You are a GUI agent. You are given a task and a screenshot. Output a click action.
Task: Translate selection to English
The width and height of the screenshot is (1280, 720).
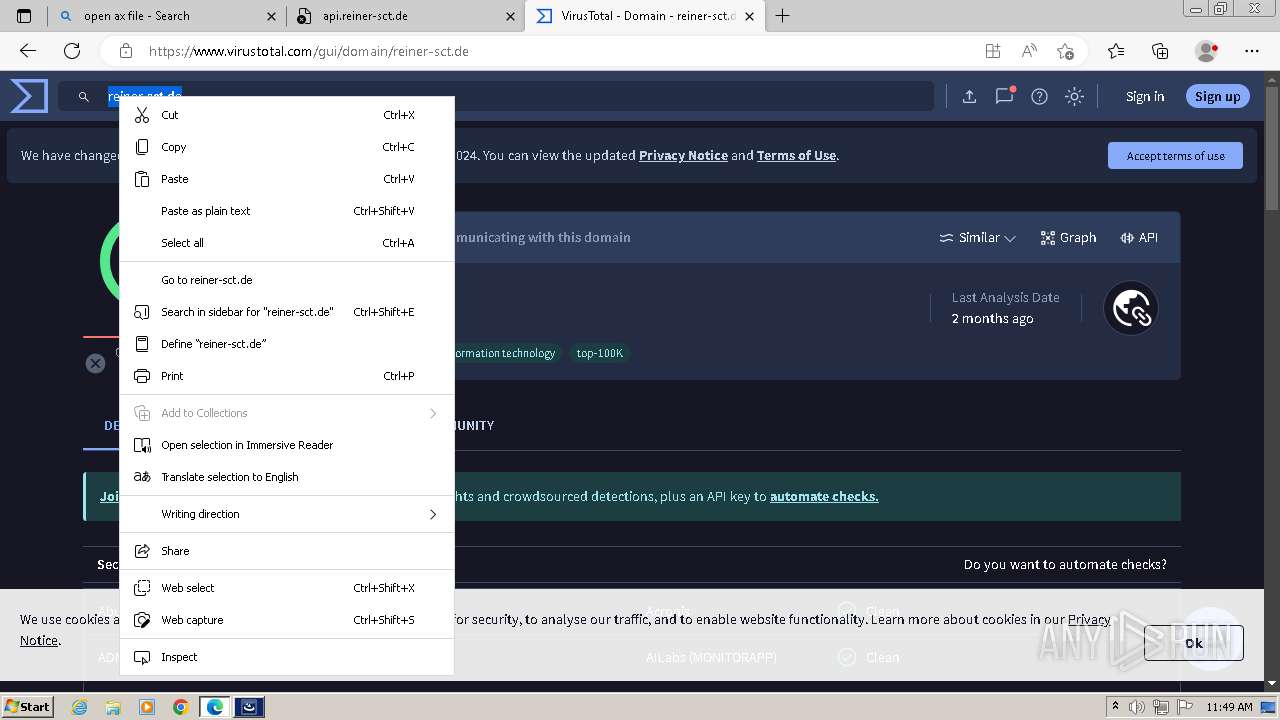(x=287, y=477)
